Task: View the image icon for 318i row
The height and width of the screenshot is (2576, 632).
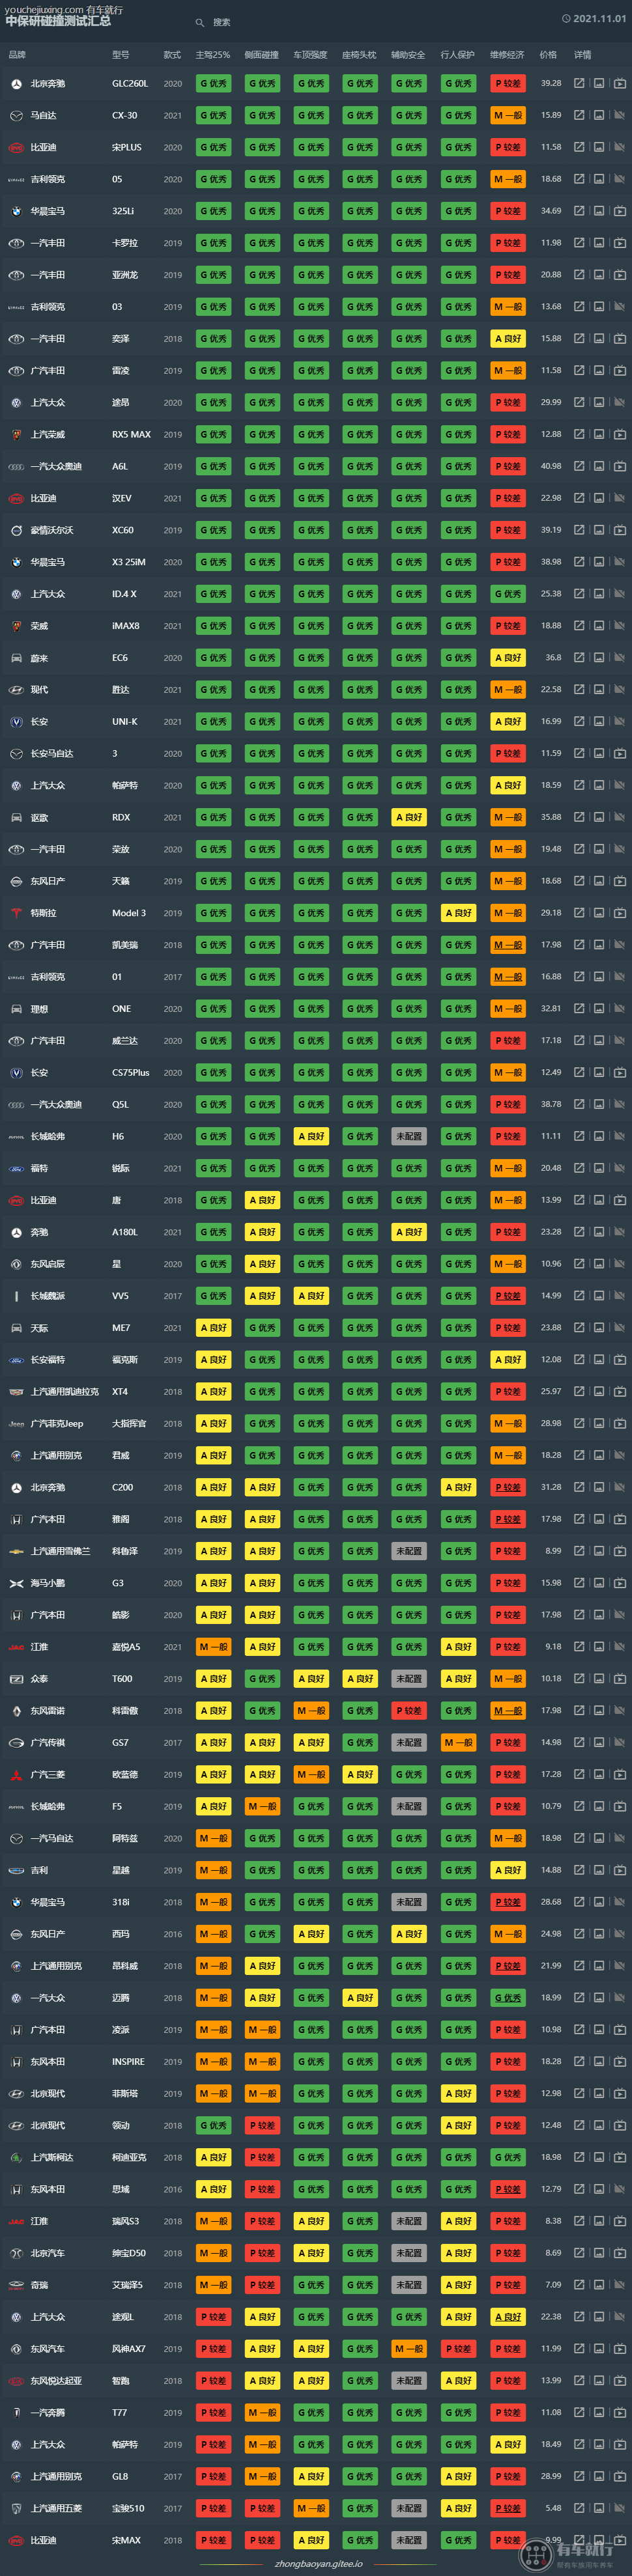Action: pos(599,1902)
